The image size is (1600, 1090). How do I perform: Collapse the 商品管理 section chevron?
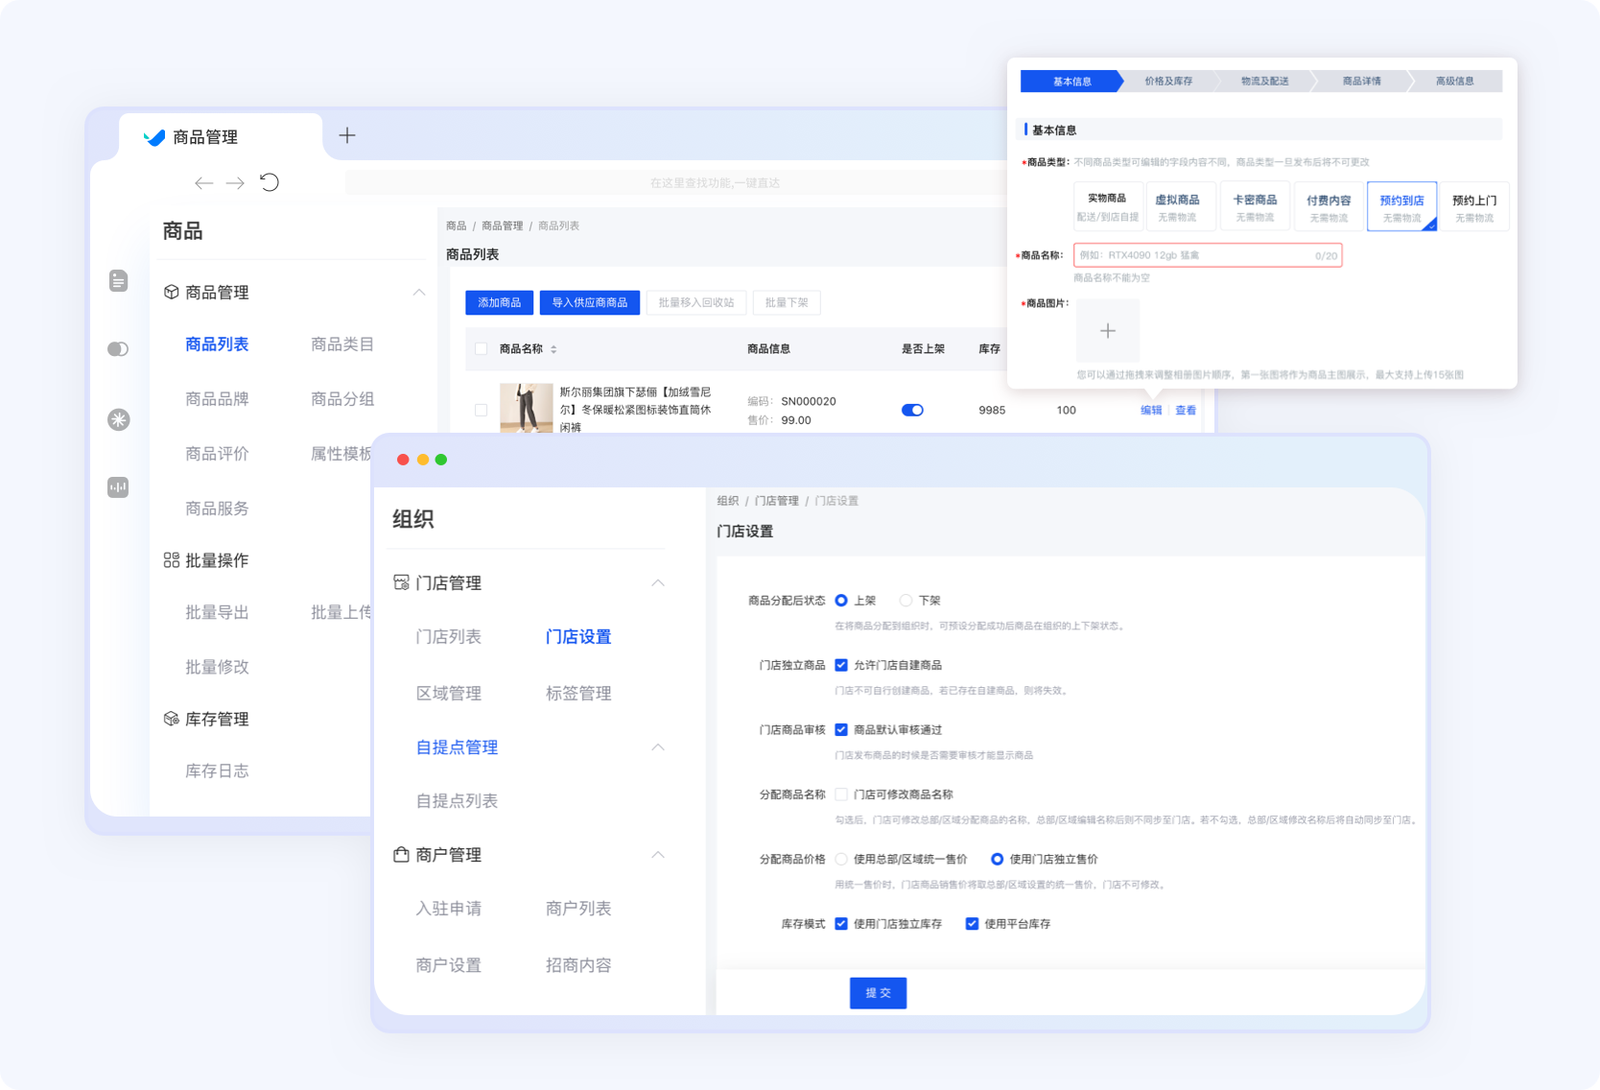click(x=418, y=292)
